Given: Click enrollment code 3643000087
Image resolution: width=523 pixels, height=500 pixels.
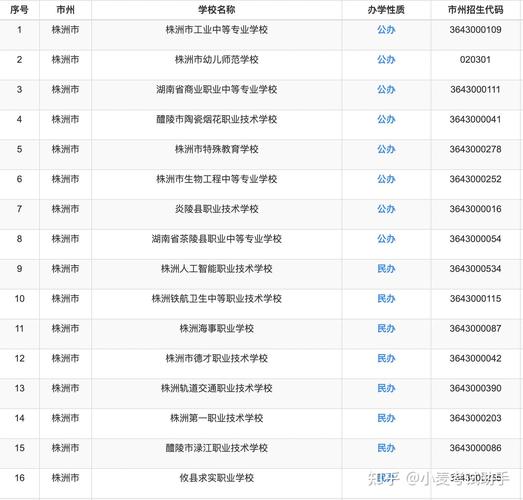Looking at the screenshot, I should (475, 329).
